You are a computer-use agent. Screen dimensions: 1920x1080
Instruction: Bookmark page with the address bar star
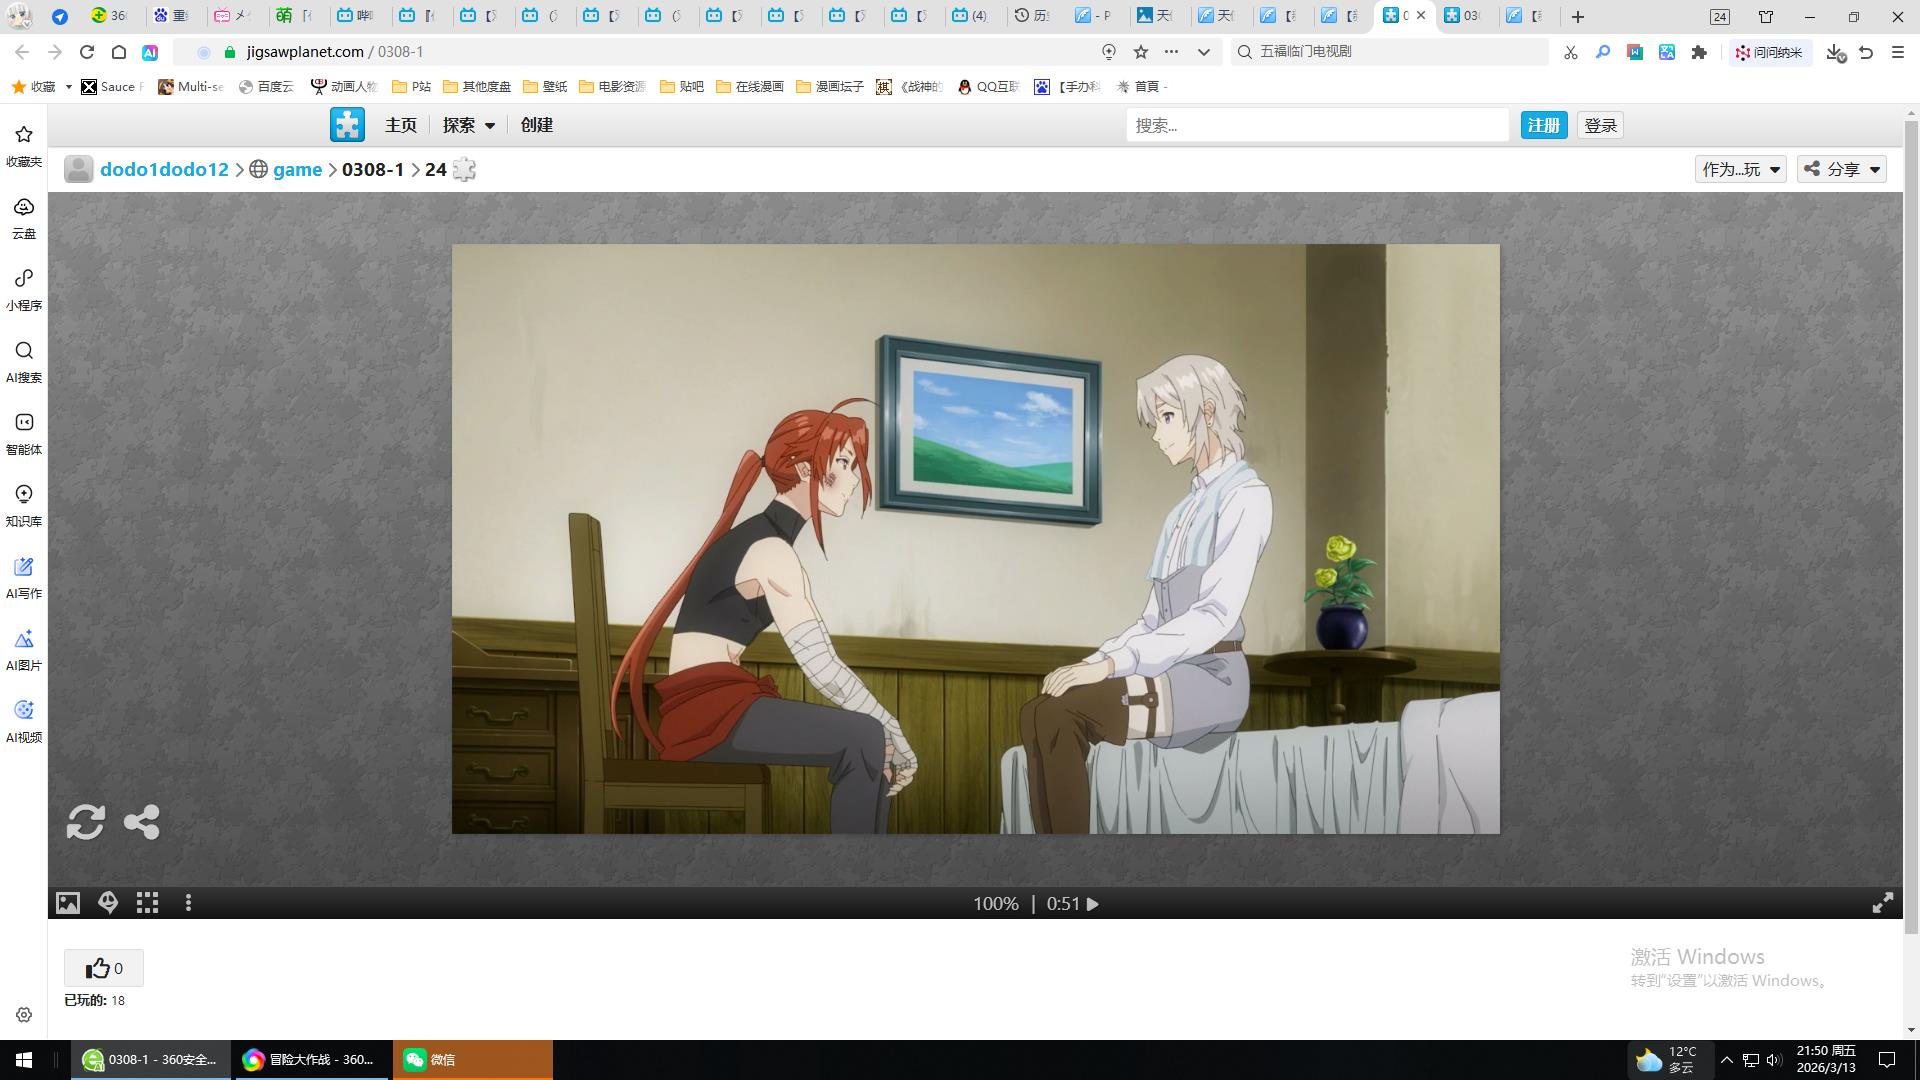click(1141, 52)
